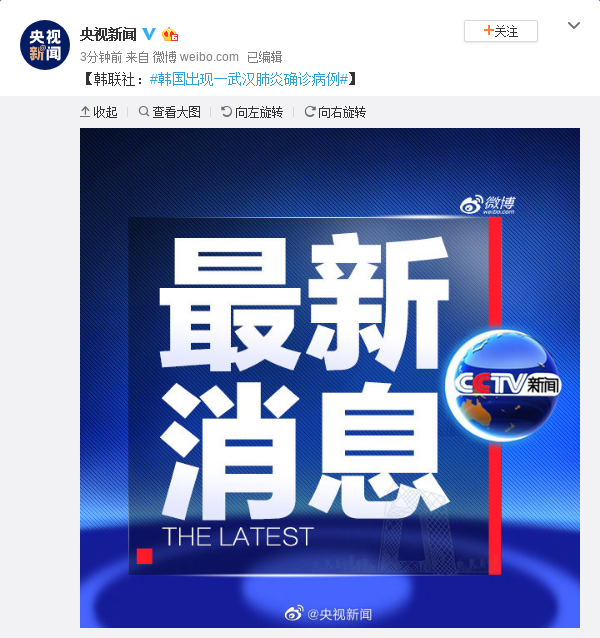Click the magnifier icon beside 查看大图
Viewport: 600px width, 638px height.
[144, 111]
